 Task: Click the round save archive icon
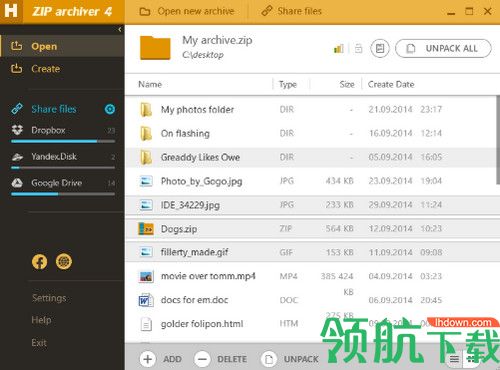coord(380,49)
